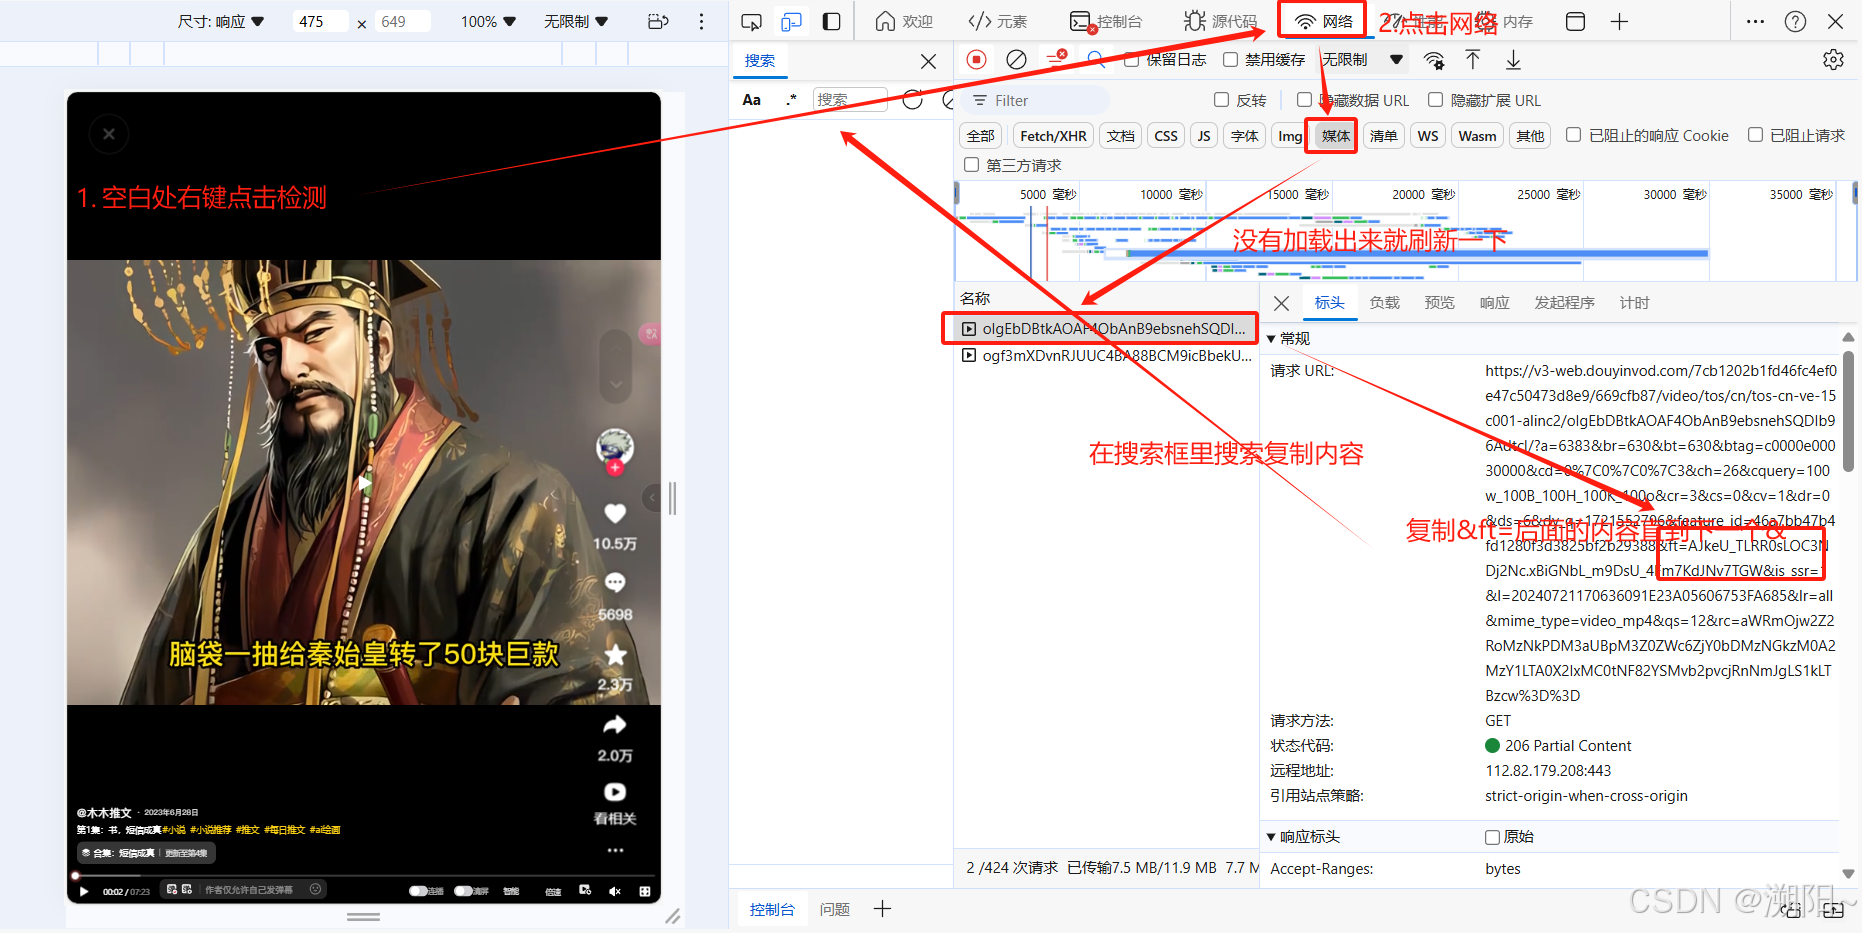
Task: Open device toolbar 无限制 throttle dropdown
Action: coord(576,21)
